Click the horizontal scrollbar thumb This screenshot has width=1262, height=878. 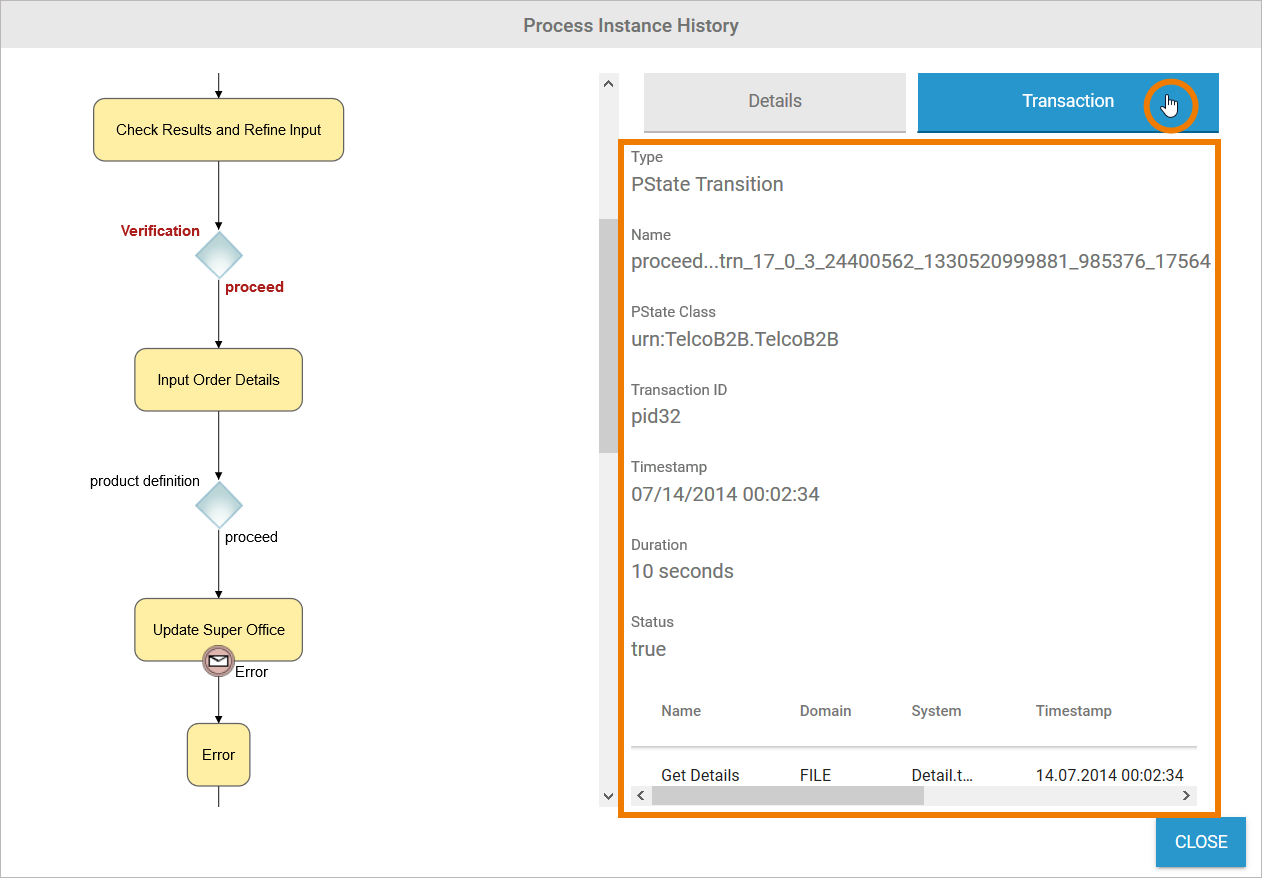[788, 796]
